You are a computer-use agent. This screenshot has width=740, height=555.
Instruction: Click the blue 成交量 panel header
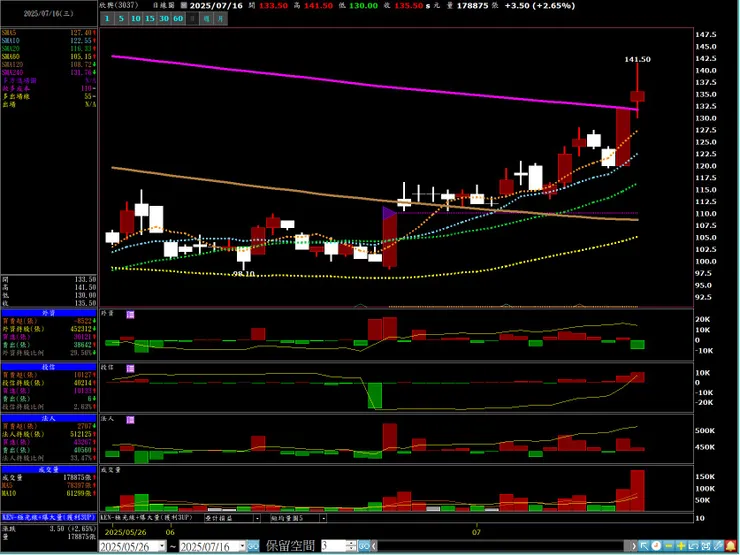coord(49,470)
